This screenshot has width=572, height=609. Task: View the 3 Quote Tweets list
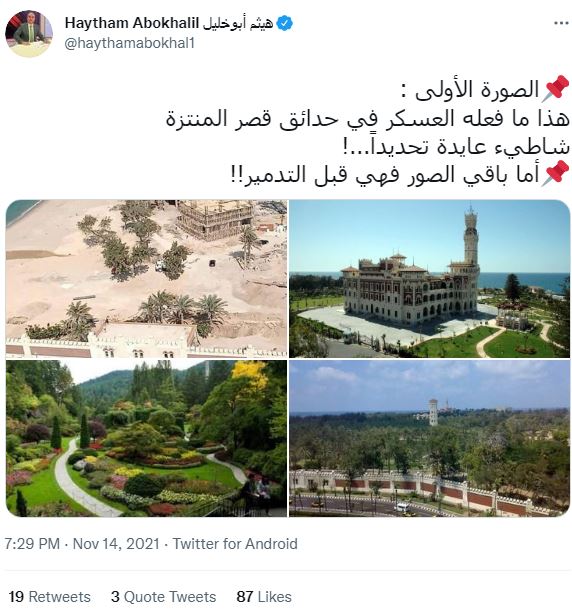point(163,597)
